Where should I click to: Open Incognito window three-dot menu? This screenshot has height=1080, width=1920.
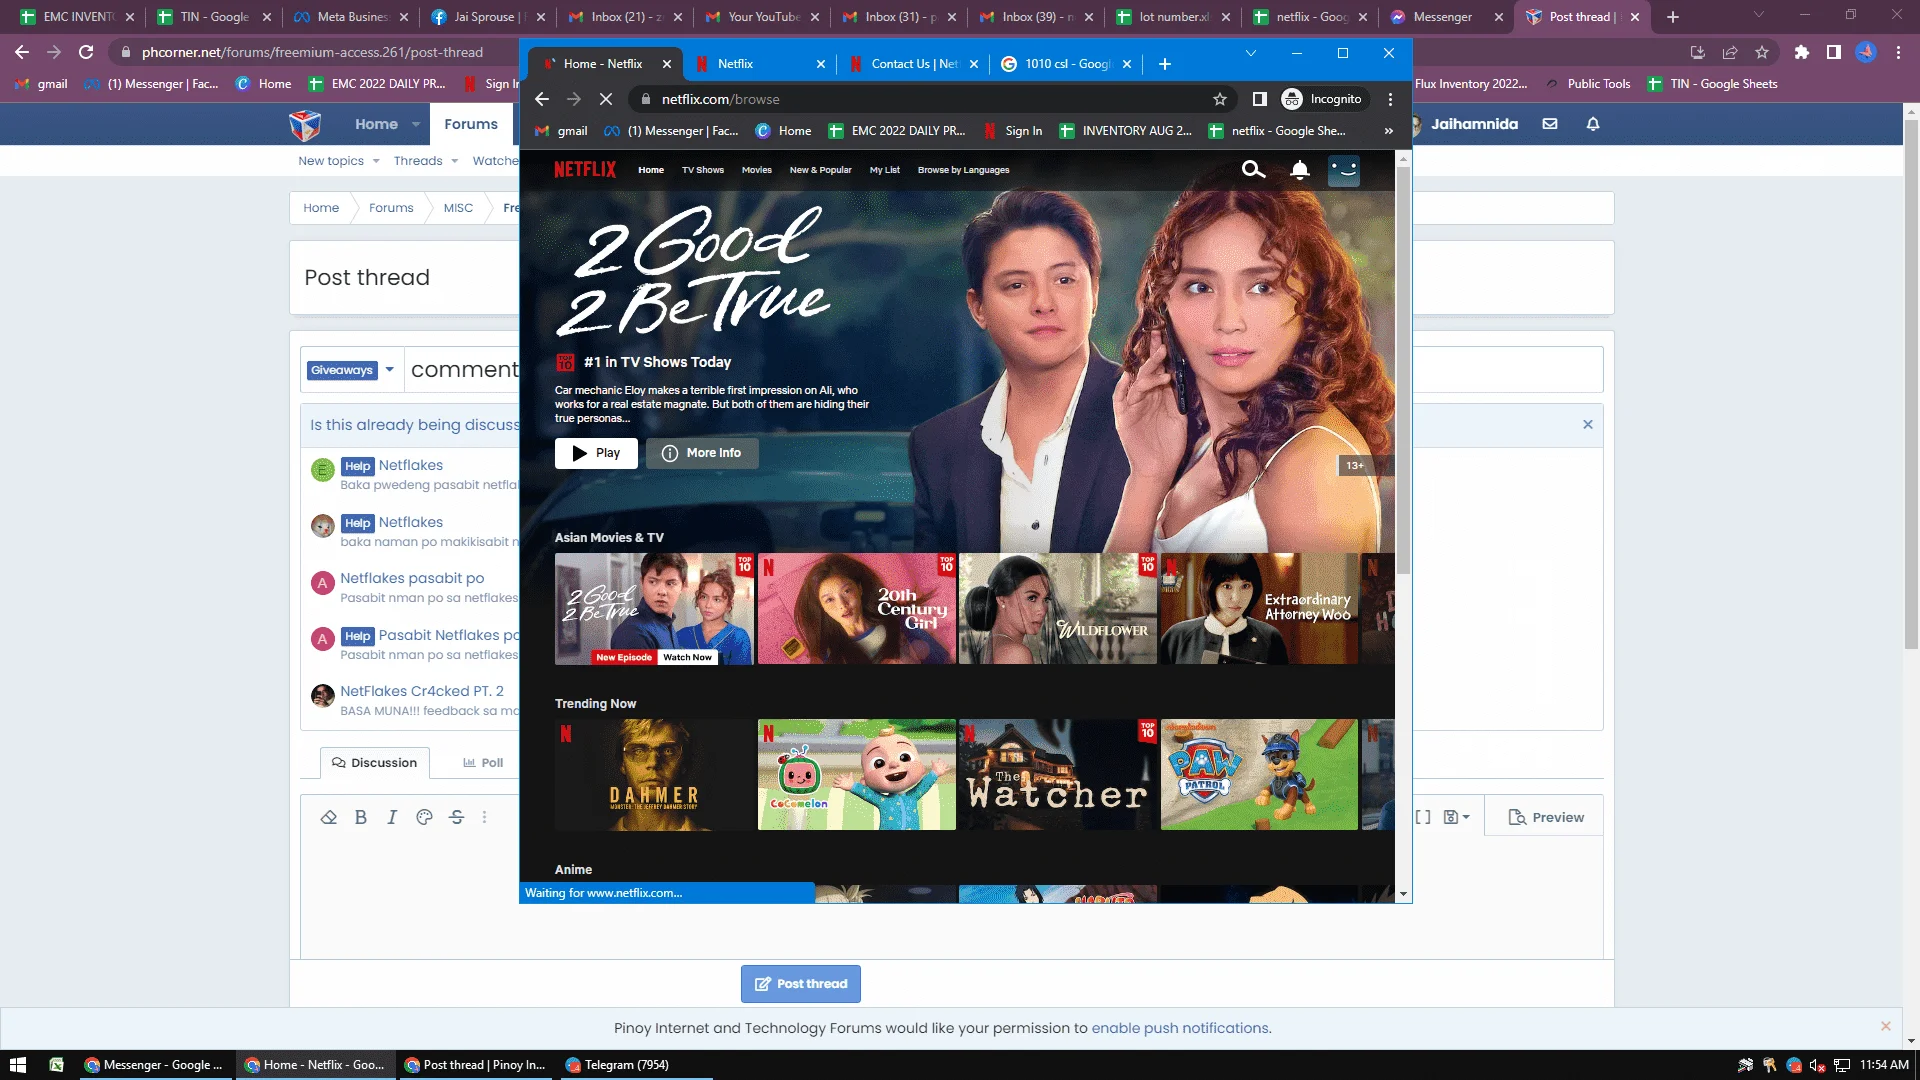[x=1390, y=99]
